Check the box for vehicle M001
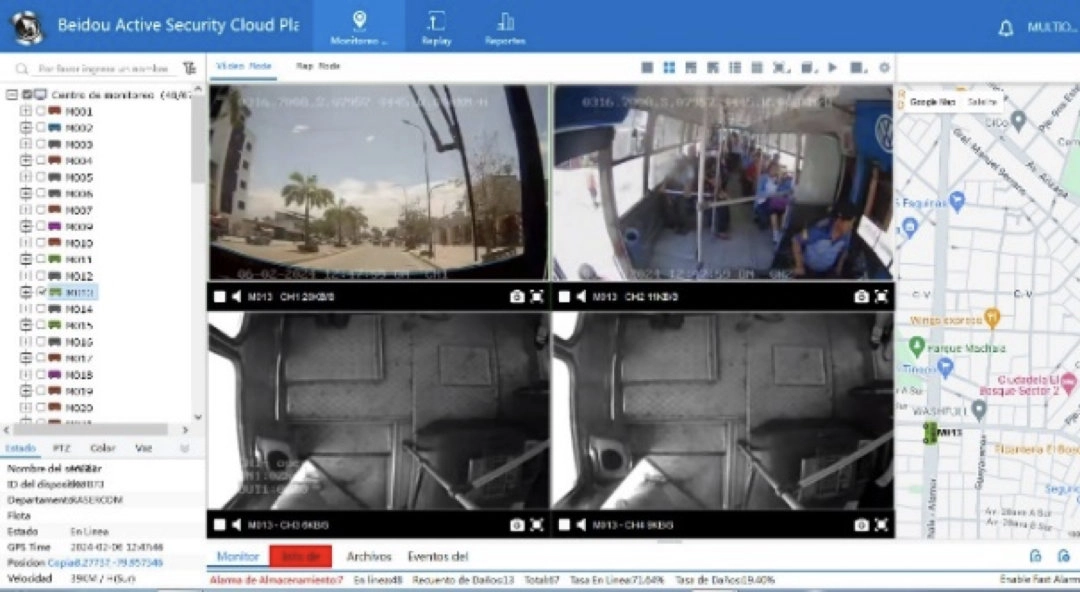Viewport: 1080px width, 592px height. click(x=41, y=111)
